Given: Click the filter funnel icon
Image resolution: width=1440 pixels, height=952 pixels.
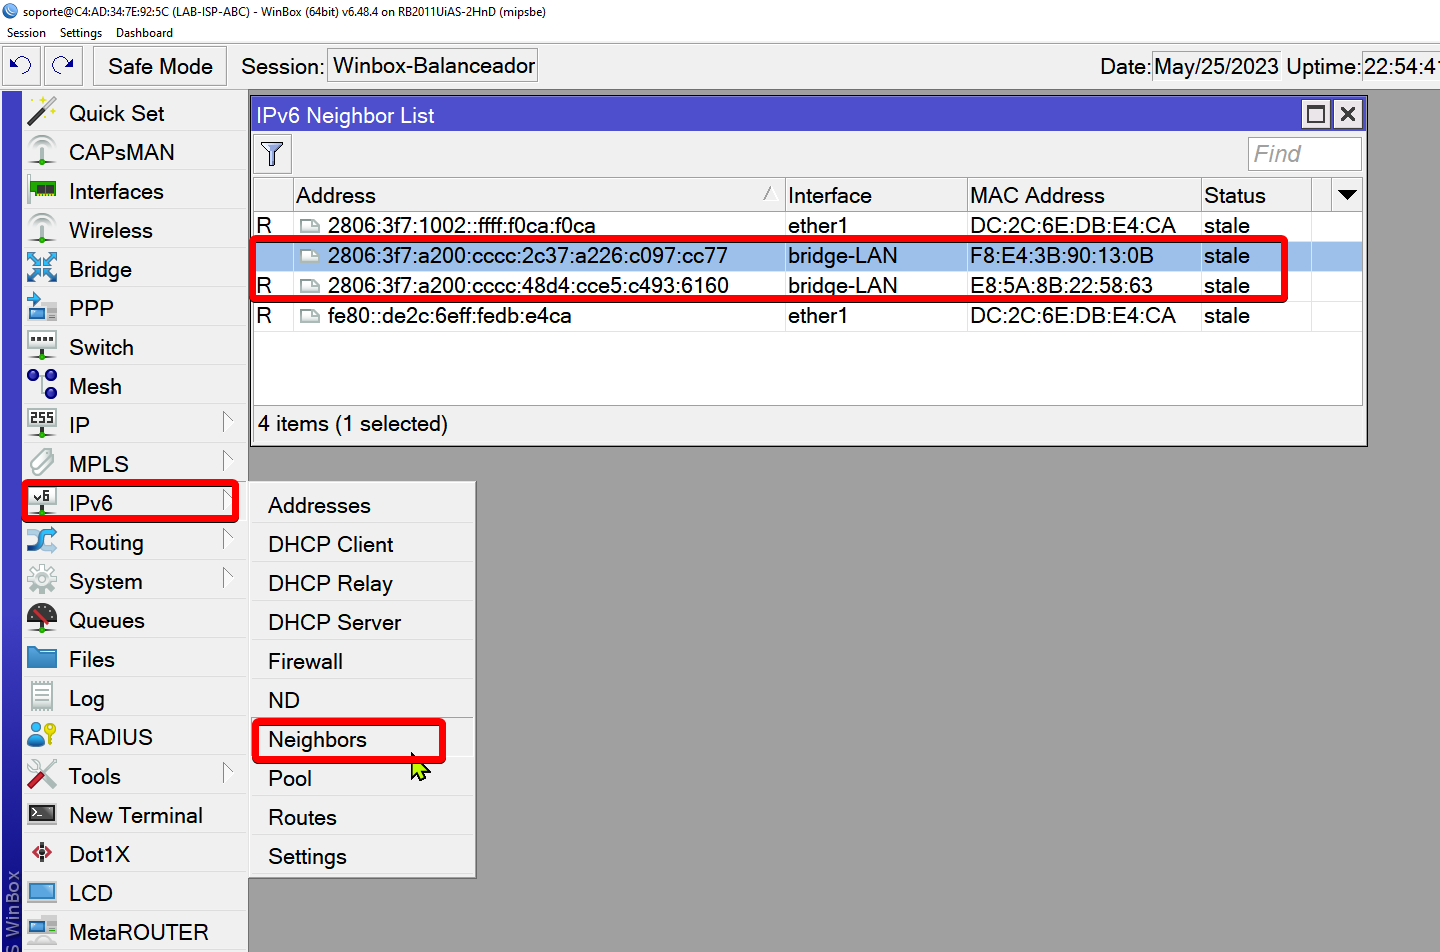Looking at the screenshot, I should point(272,154).
